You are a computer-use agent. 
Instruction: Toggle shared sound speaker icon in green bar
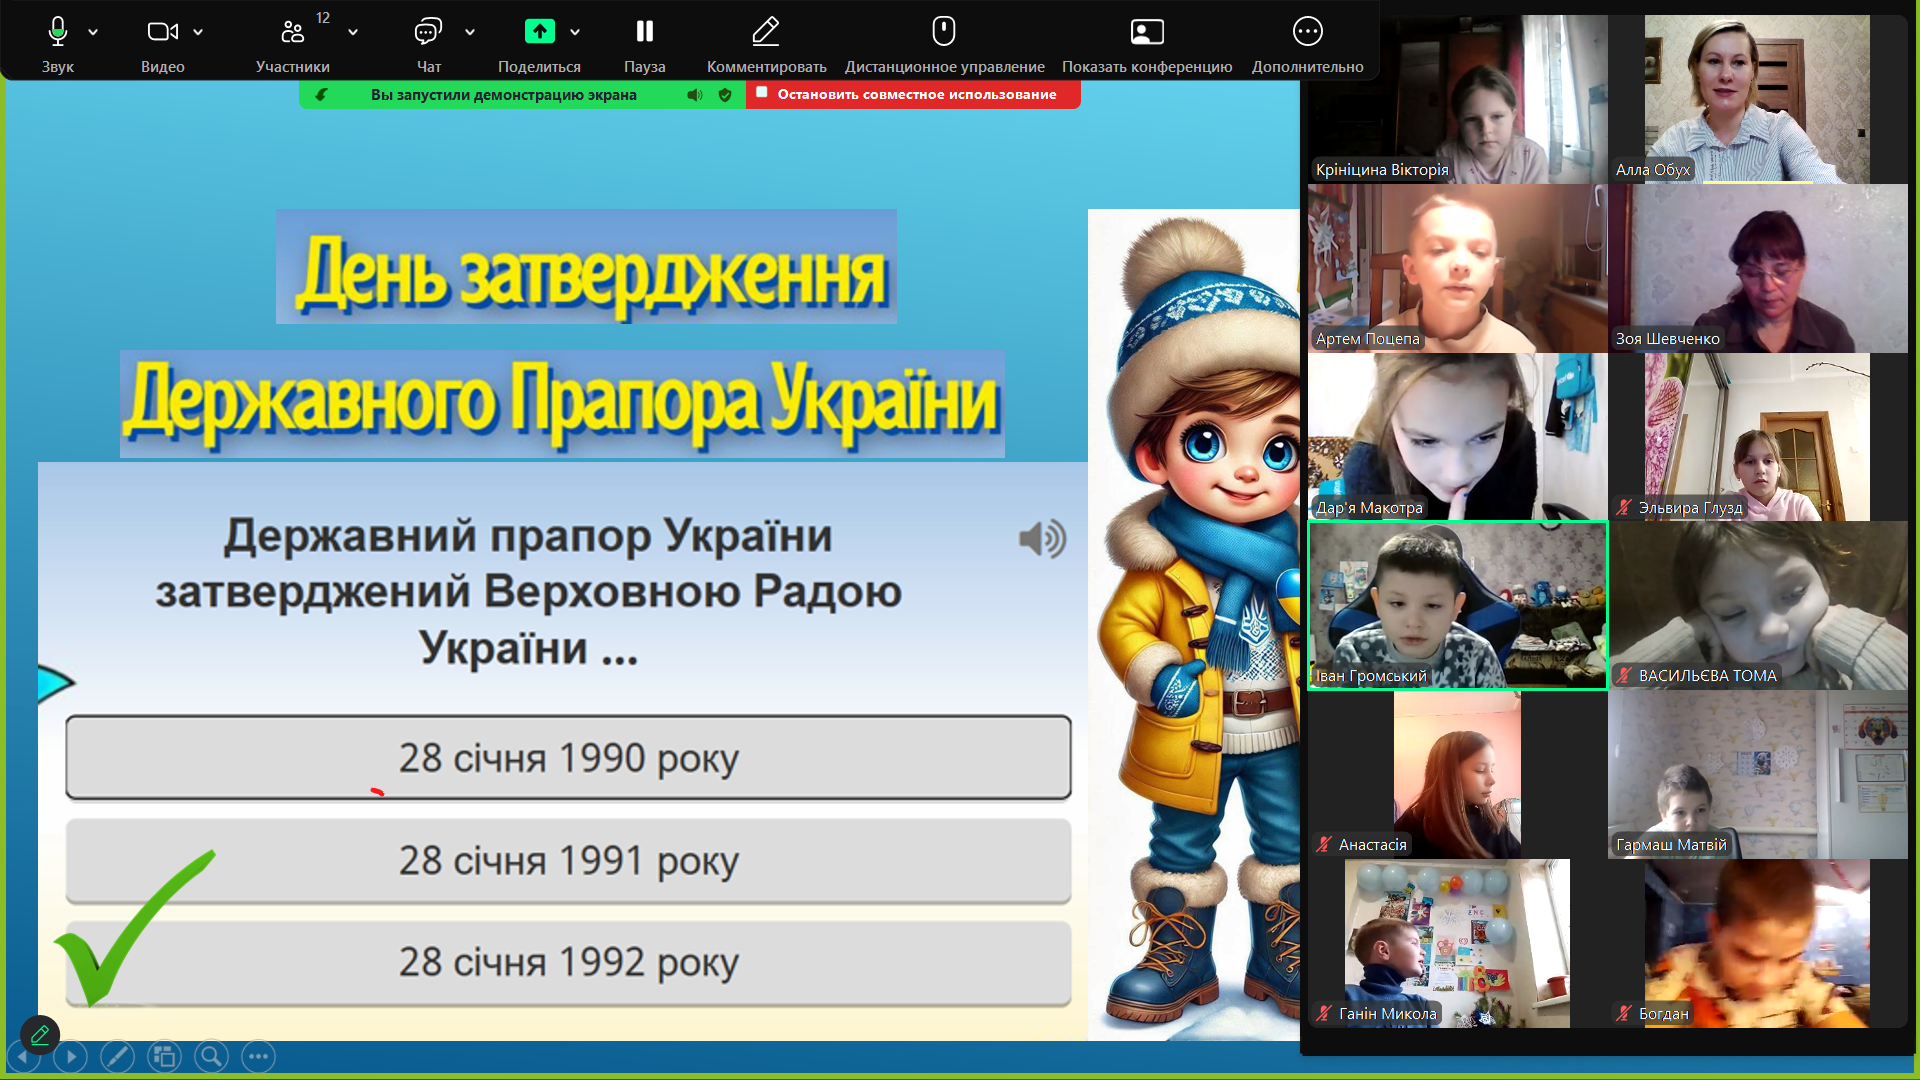695,95
